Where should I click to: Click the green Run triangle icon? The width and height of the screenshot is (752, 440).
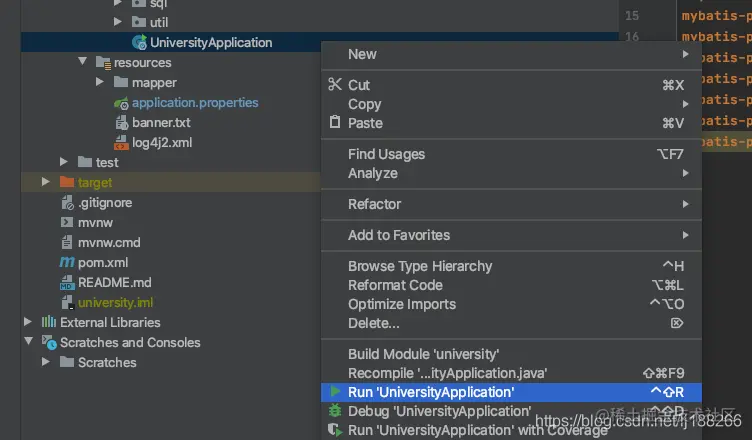pos(335,392)
